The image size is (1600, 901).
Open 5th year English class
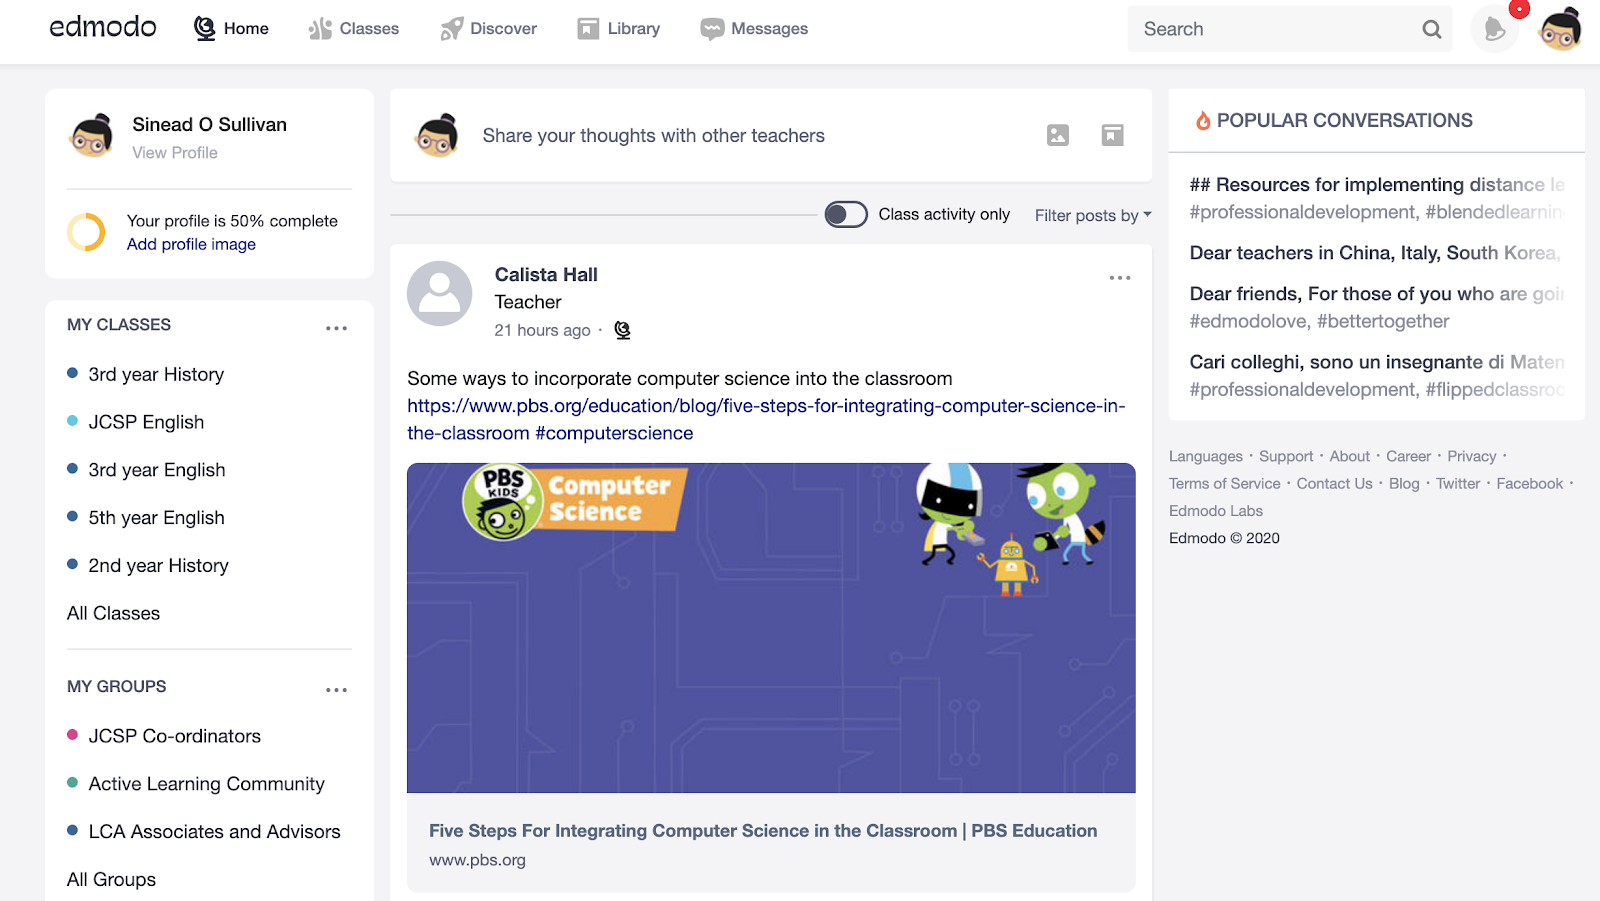click(156, 518)
